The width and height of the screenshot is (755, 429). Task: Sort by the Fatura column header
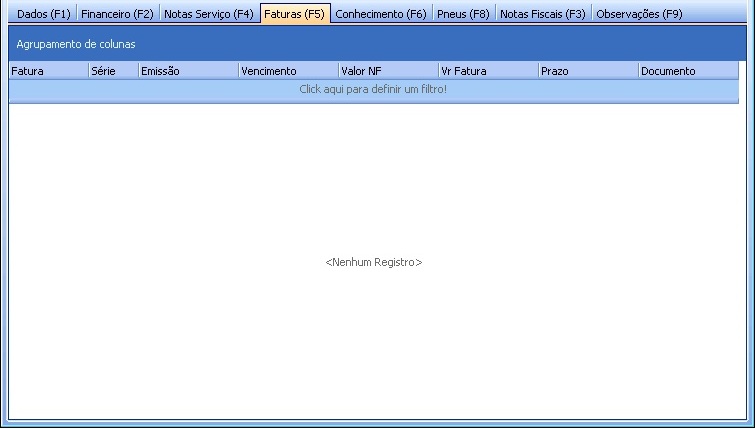[48, 71]
